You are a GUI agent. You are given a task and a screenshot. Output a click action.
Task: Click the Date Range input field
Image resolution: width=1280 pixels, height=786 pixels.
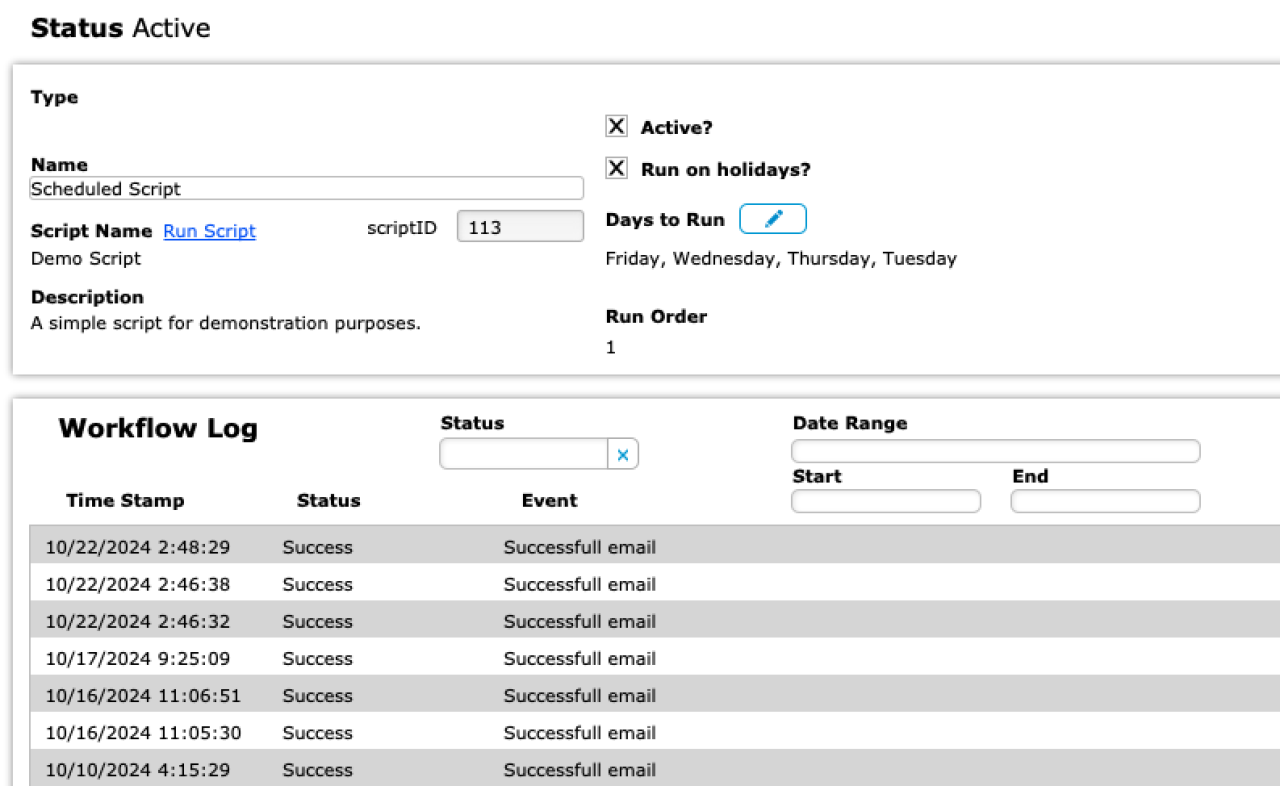996,451
